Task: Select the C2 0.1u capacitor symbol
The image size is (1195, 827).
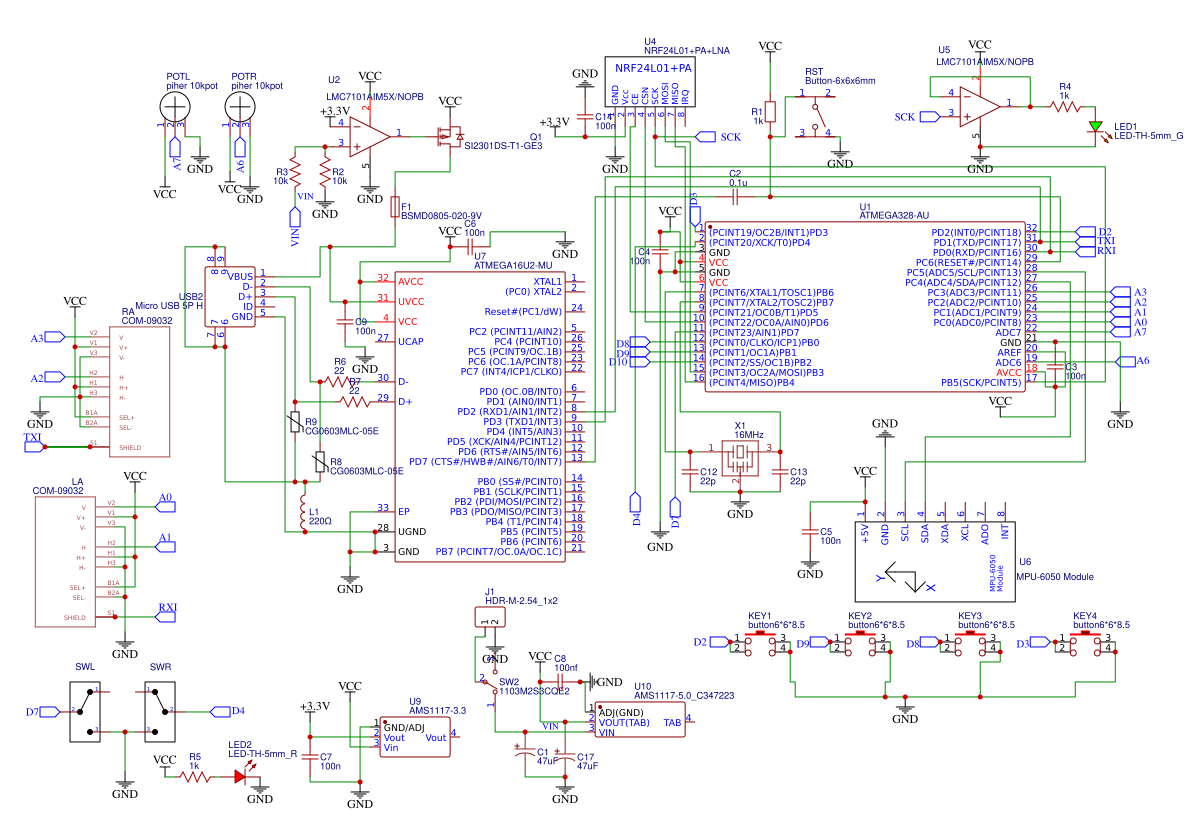Action: (x=735, y=197)
